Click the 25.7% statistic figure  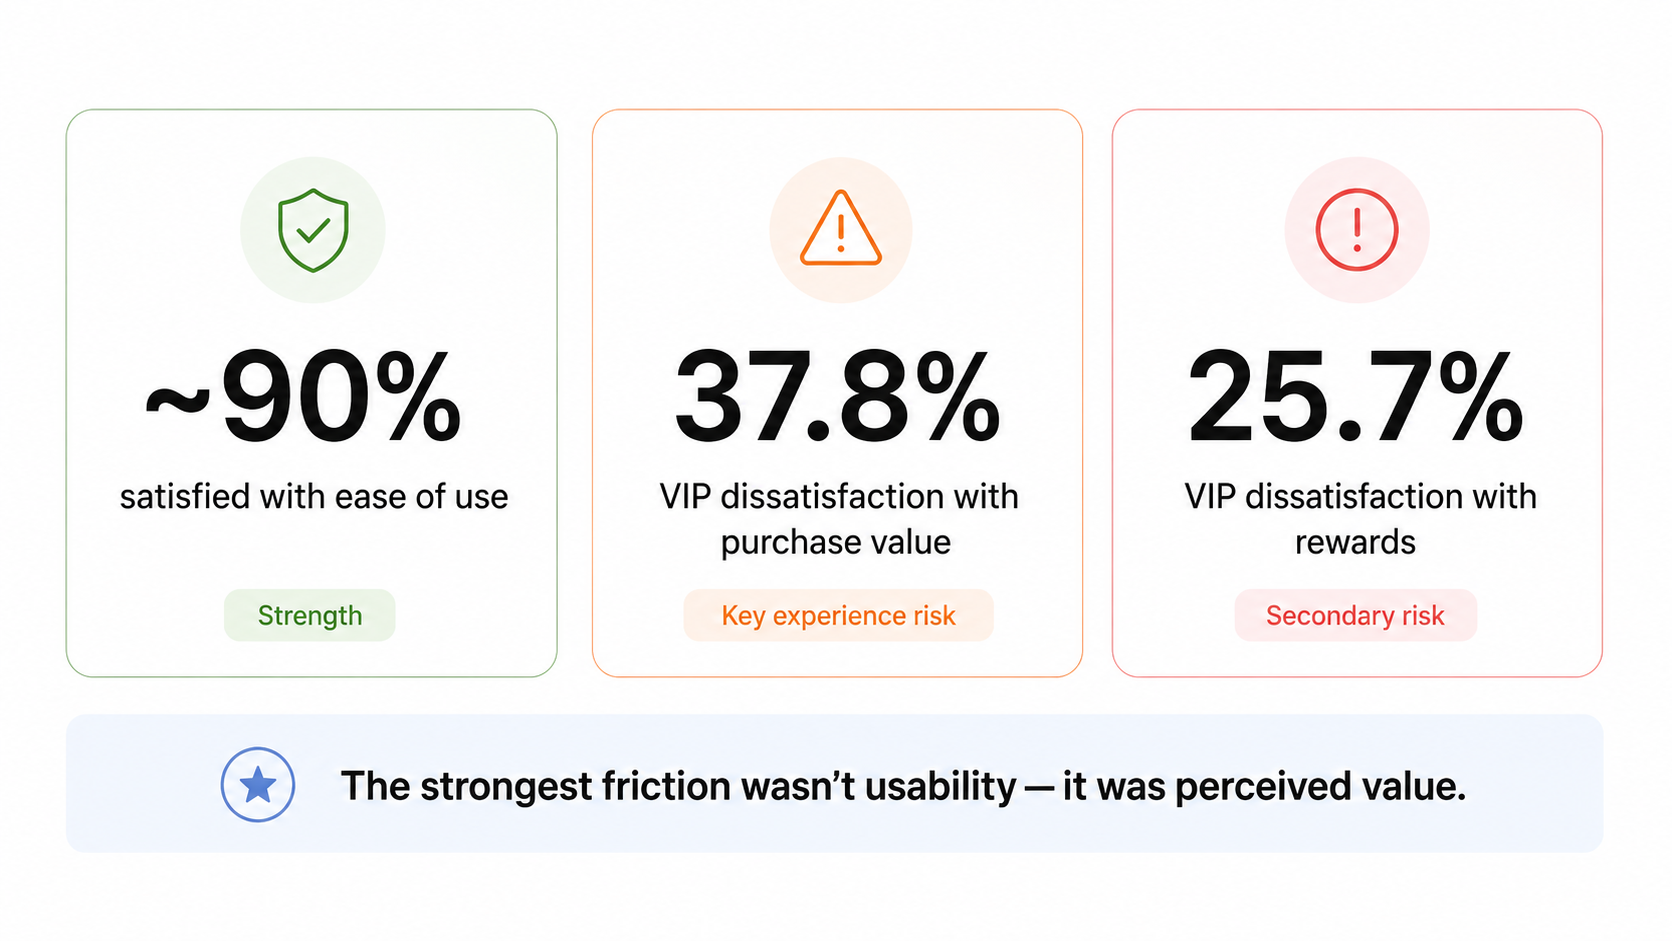[x=1356, y=397]
